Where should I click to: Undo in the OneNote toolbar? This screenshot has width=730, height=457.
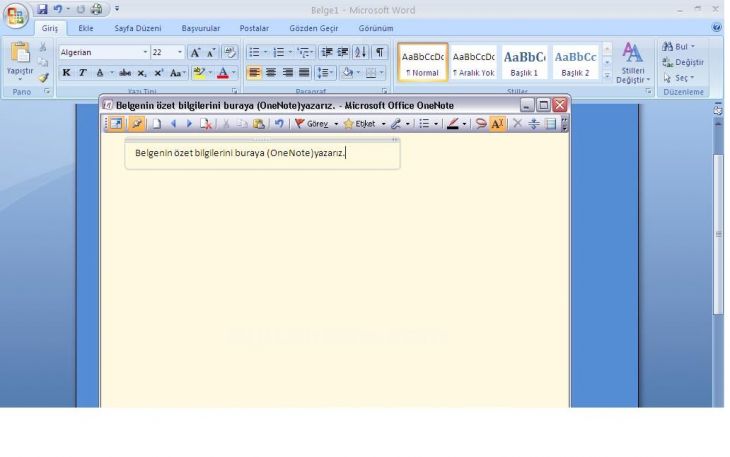coord(279,124)
